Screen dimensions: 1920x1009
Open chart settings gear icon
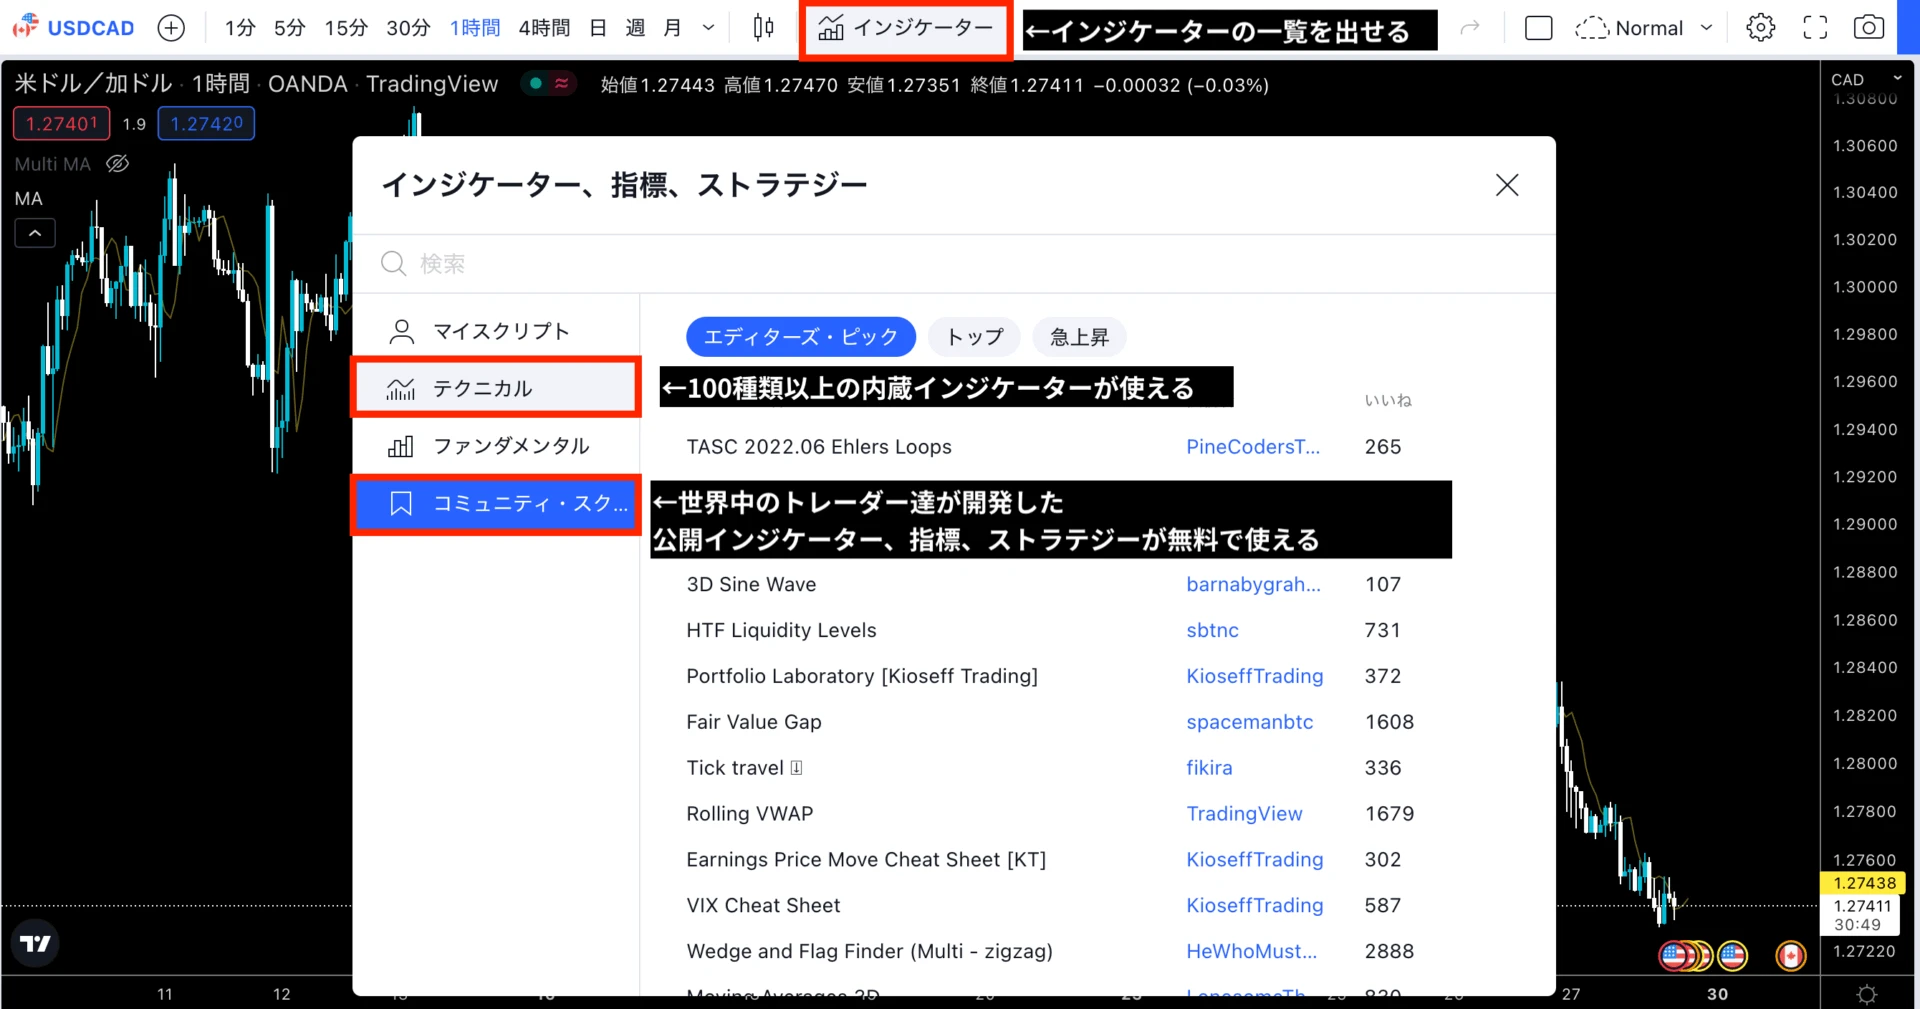pos(1760,28)
